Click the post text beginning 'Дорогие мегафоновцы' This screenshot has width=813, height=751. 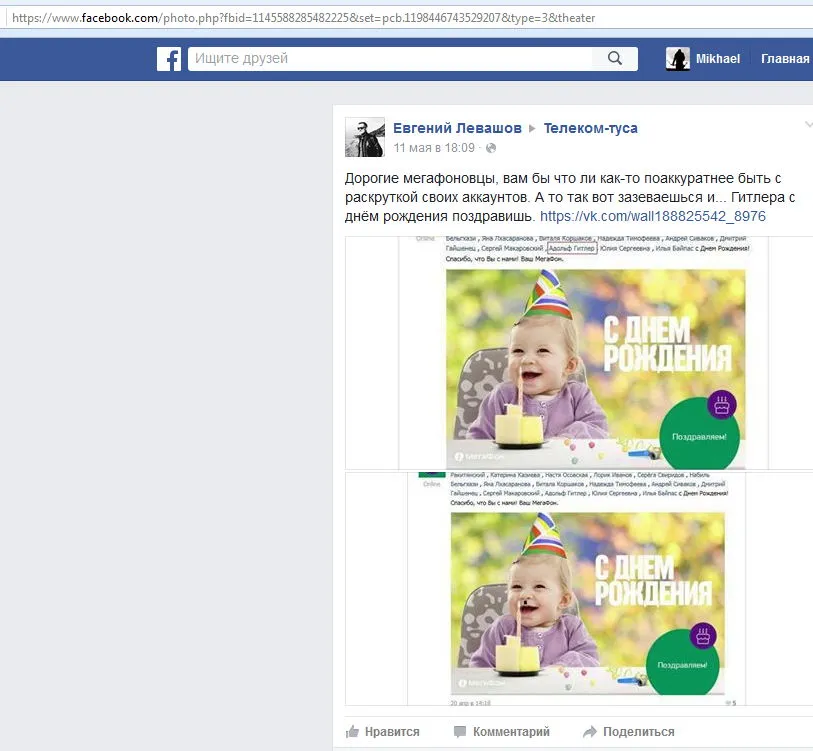click(x=570, y=197)
